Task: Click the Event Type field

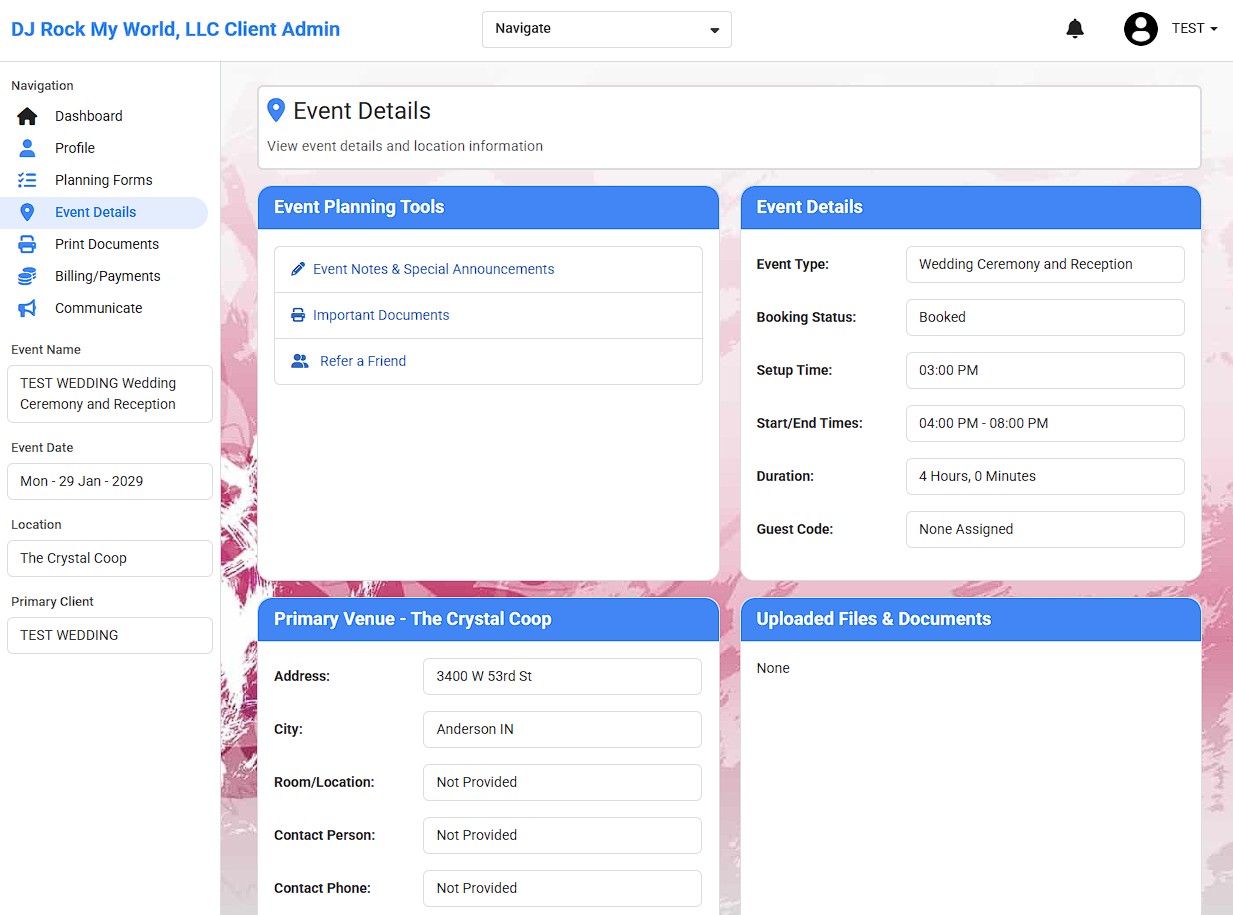Action: pyautogui.click(x=1045, y=264)
